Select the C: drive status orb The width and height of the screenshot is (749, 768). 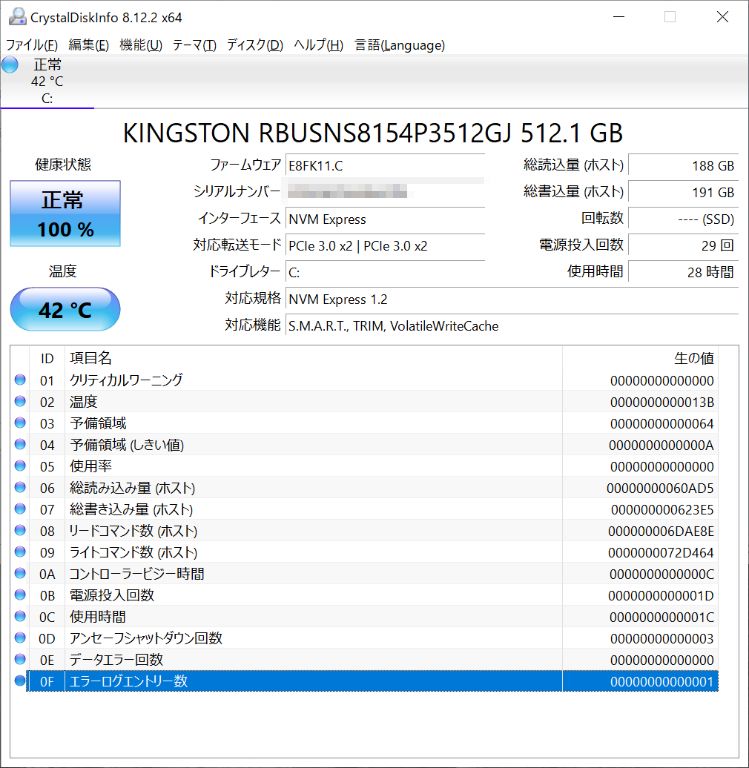[x=10, y=65]
